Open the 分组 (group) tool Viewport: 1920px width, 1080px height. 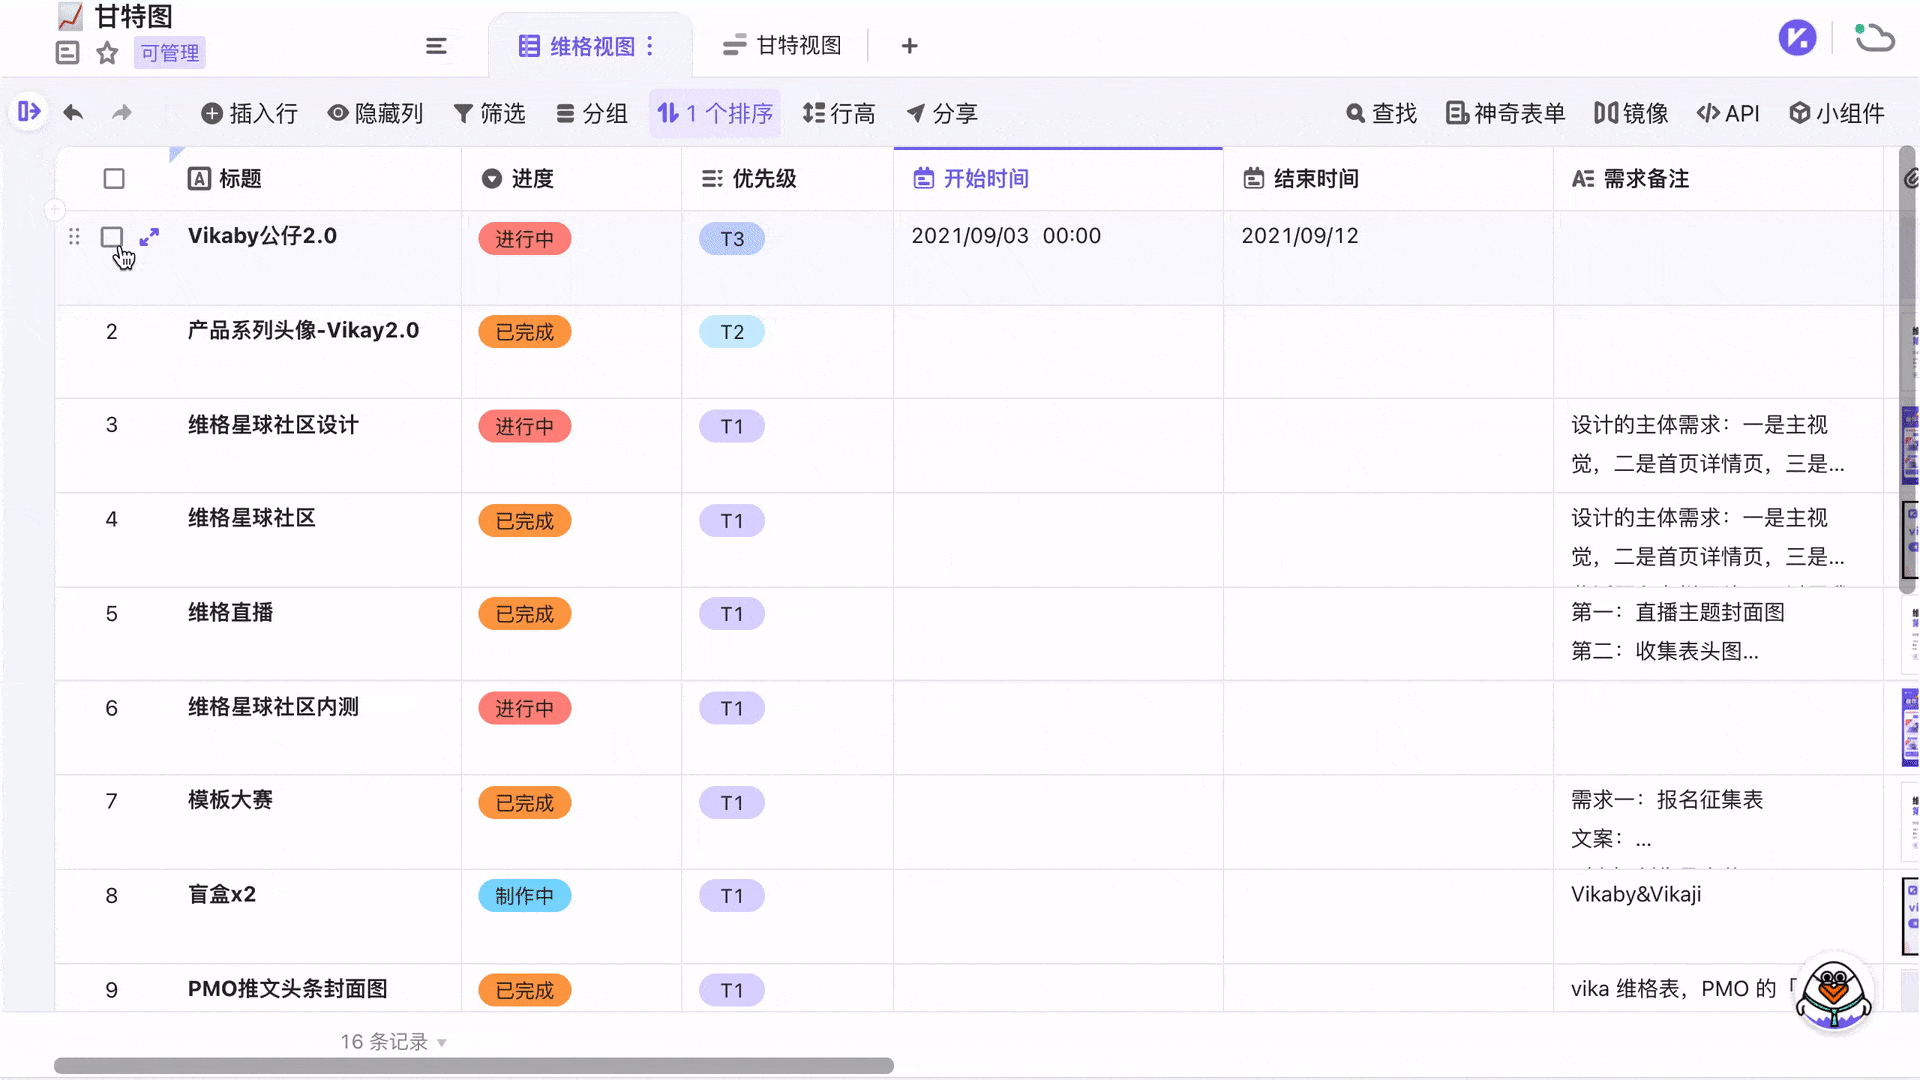point(592,113)
